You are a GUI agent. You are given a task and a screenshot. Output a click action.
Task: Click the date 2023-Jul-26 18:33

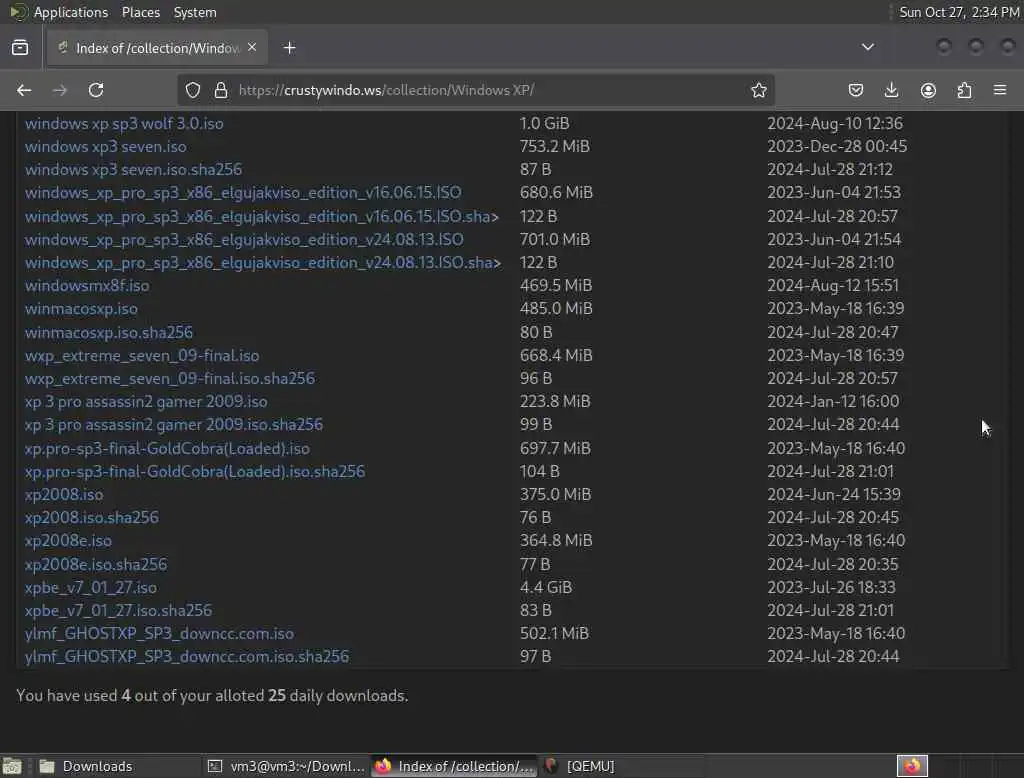[831, 588]
